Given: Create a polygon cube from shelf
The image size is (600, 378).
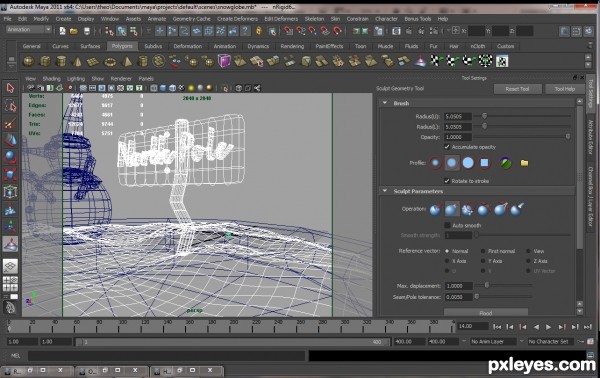Looking at the screenshot, I should click(45, 61).
